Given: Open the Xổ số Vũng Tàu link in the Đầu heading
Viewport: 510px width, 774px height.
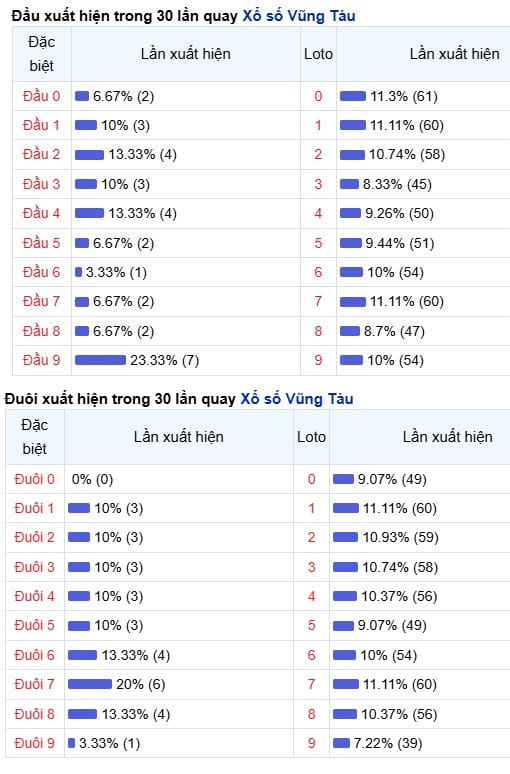Looking at the screenshot, I should (x=299, y=16).
